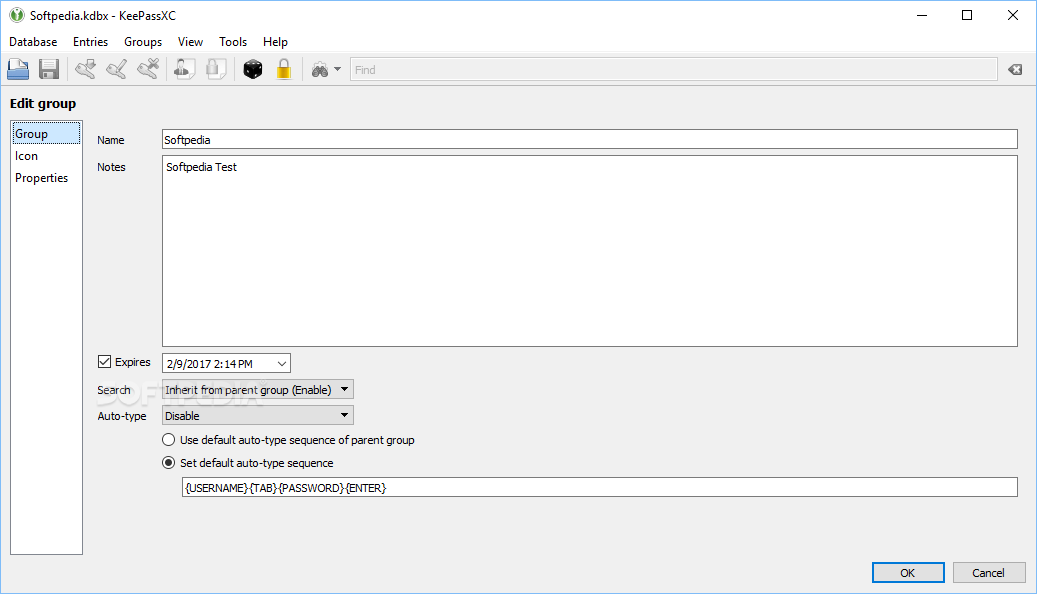Discard changes with Cancel button
Viewport: 1037px width, 594px height.
(989, 573)
